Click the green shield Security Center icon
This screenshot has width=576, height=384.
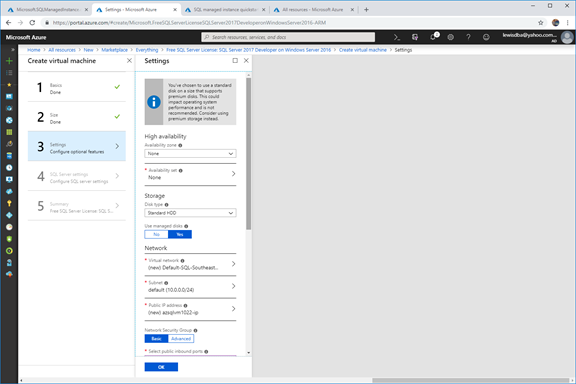[x=9, y=239]
